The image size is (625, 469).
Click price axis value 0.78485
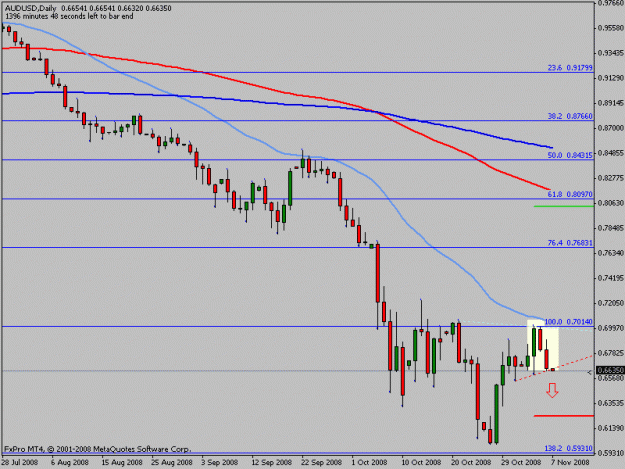click(610, 228)
